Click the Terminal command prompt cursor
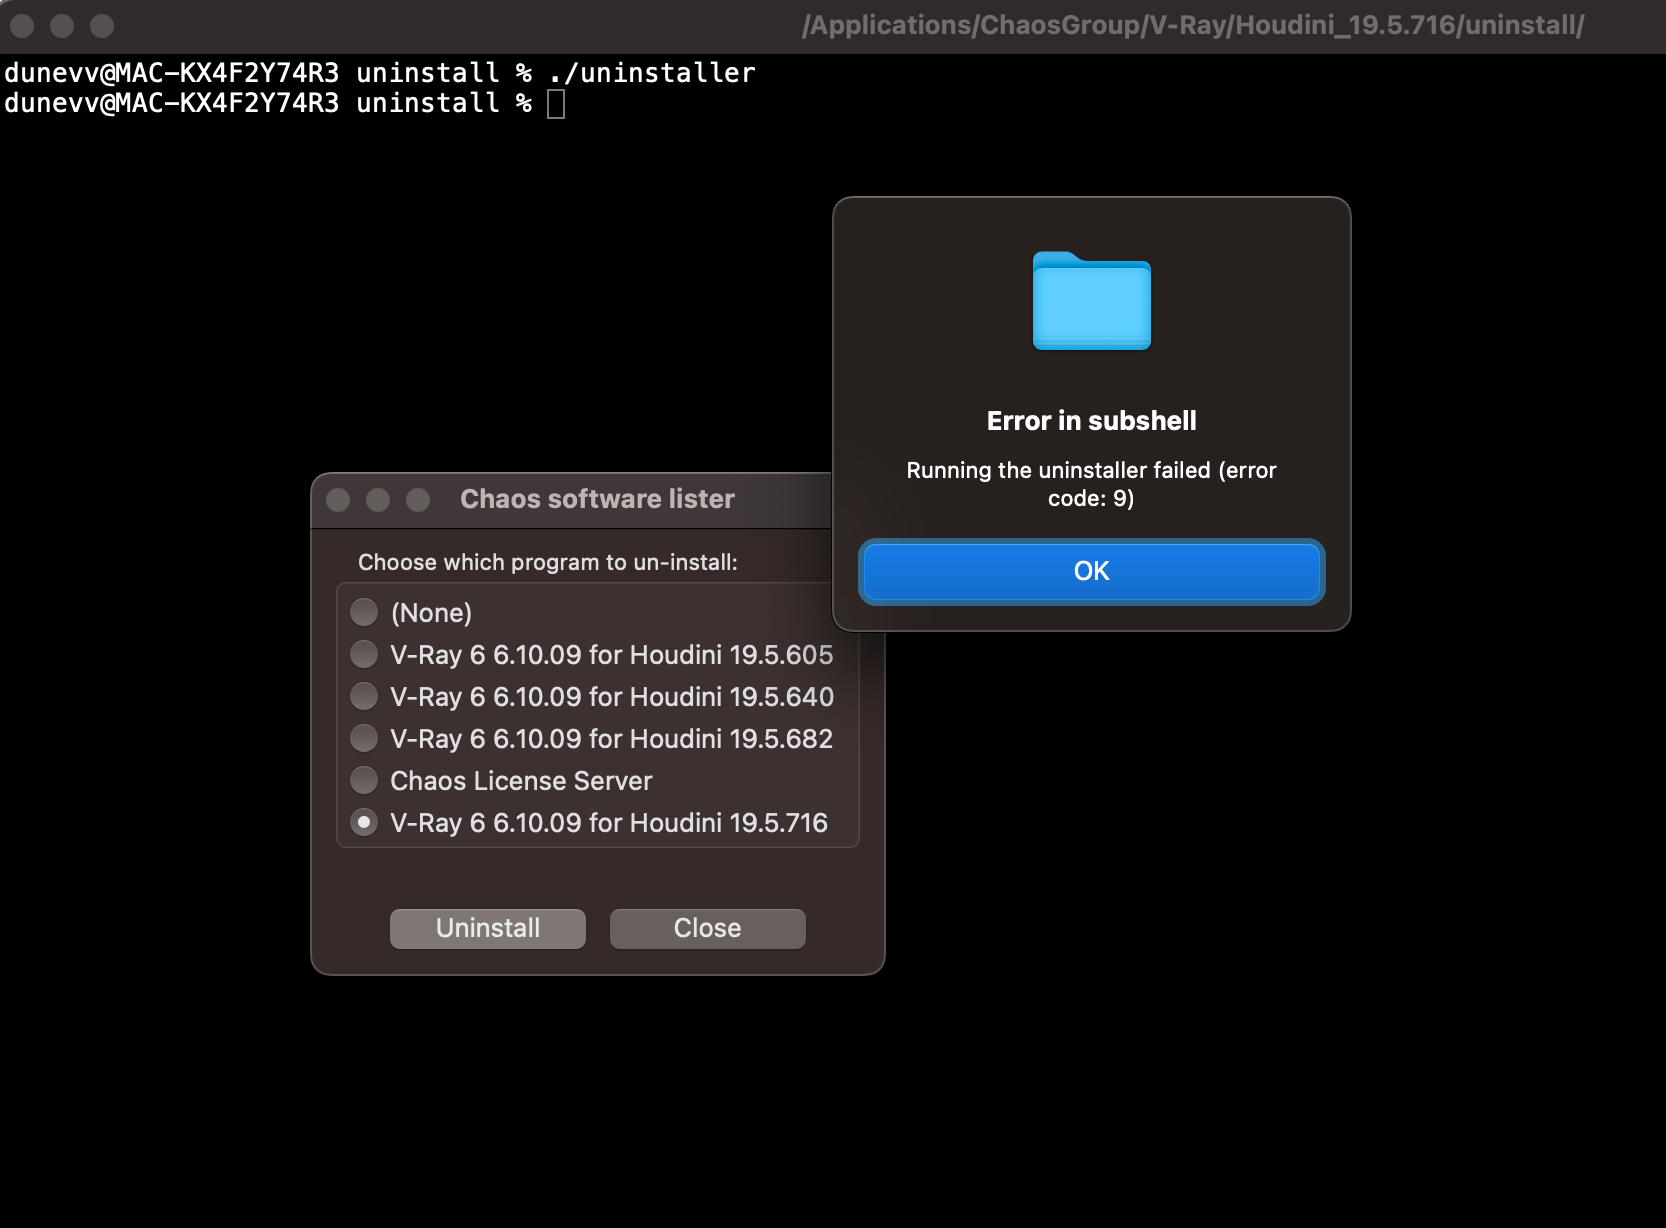 coord(556,103)
